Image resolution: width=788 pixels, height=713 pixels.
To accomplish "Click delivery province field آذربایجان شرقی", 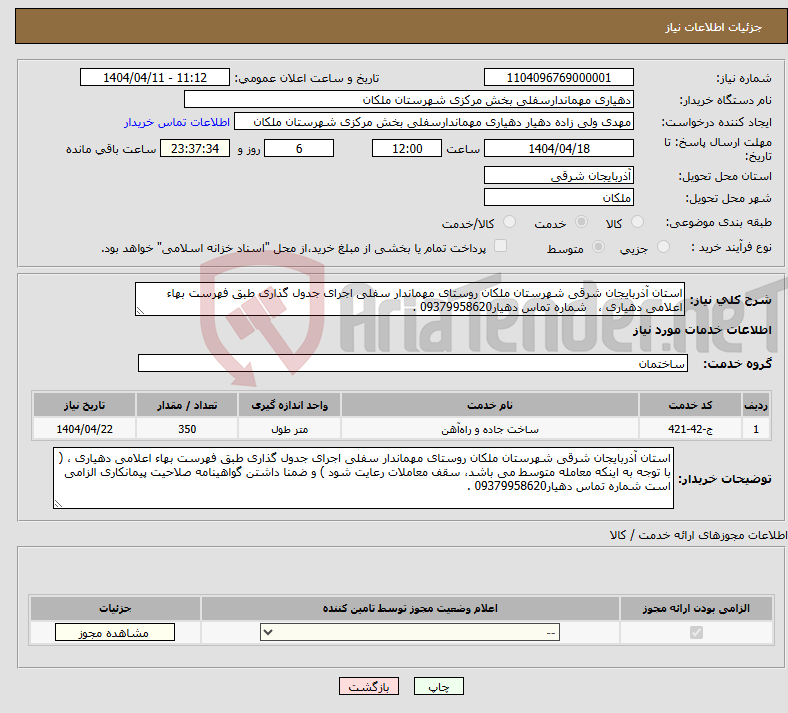I will pos(559,175).
